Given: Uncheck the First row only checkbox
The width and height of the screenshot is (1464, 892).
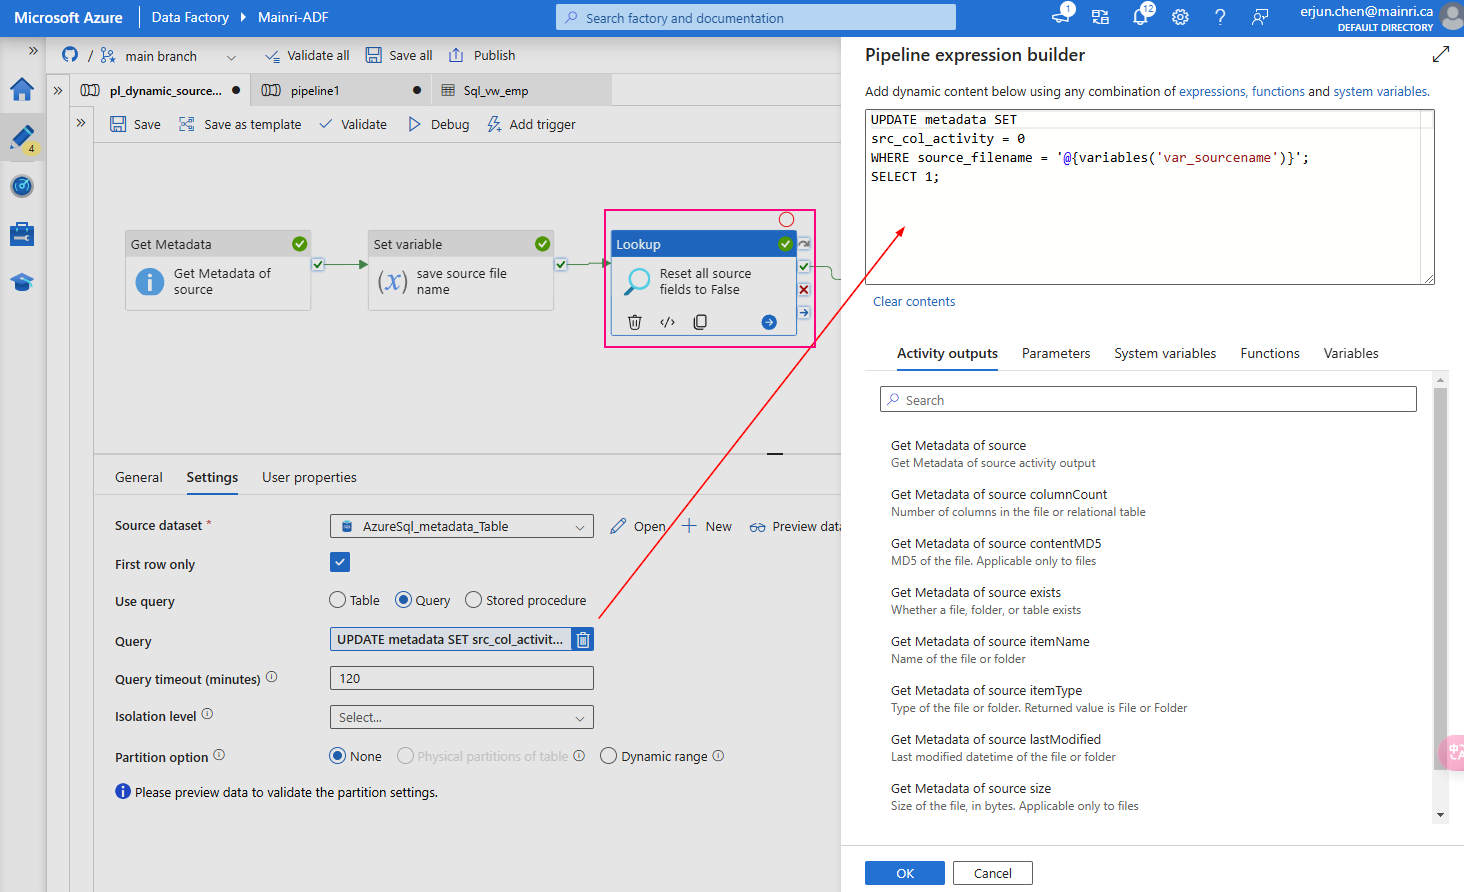Looking at the screenshot, I should pos(339,562).
